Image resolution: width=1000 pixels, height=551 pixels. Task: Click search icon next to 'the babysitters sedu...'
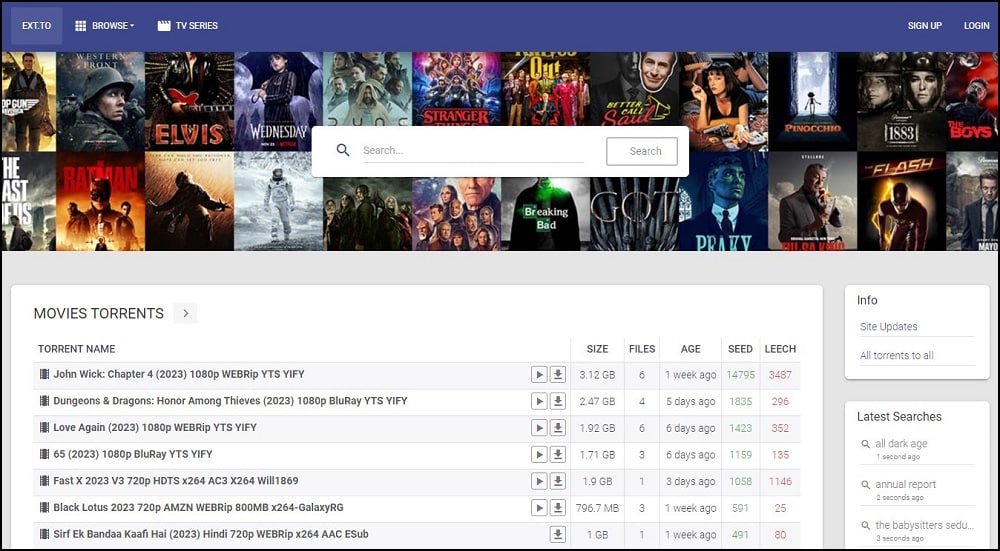click(x=865, y=525)
